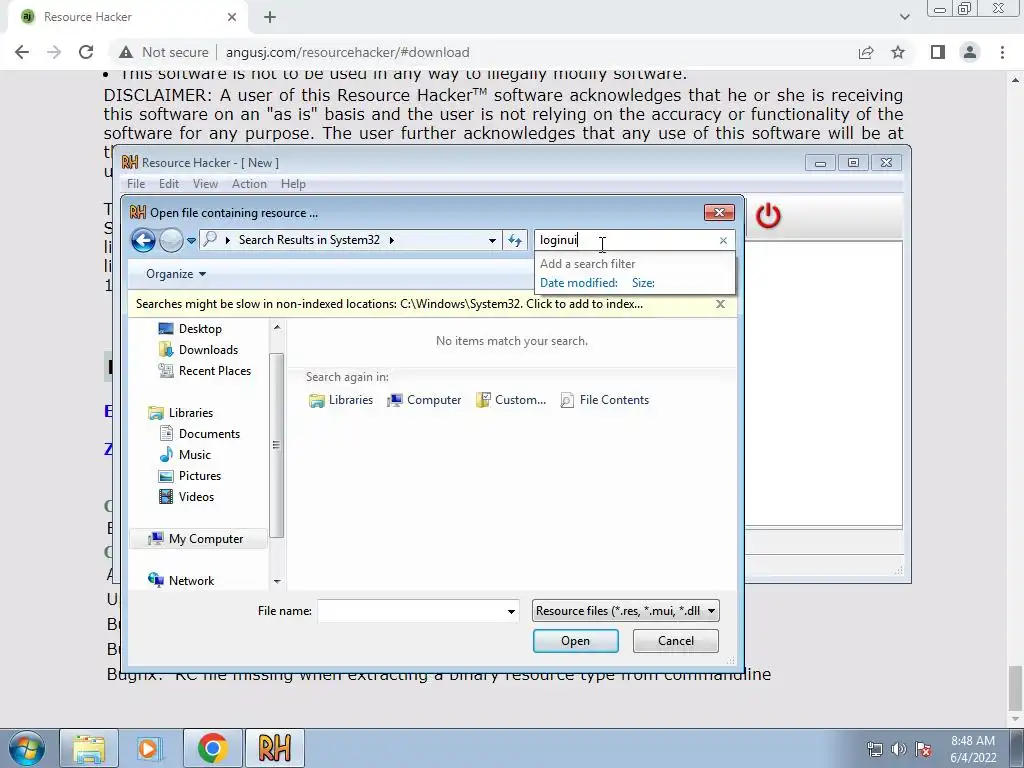Click into the loginui search box
This screenshot has height=768, width=1024.
pyautogui.click(x=626, y=240)
